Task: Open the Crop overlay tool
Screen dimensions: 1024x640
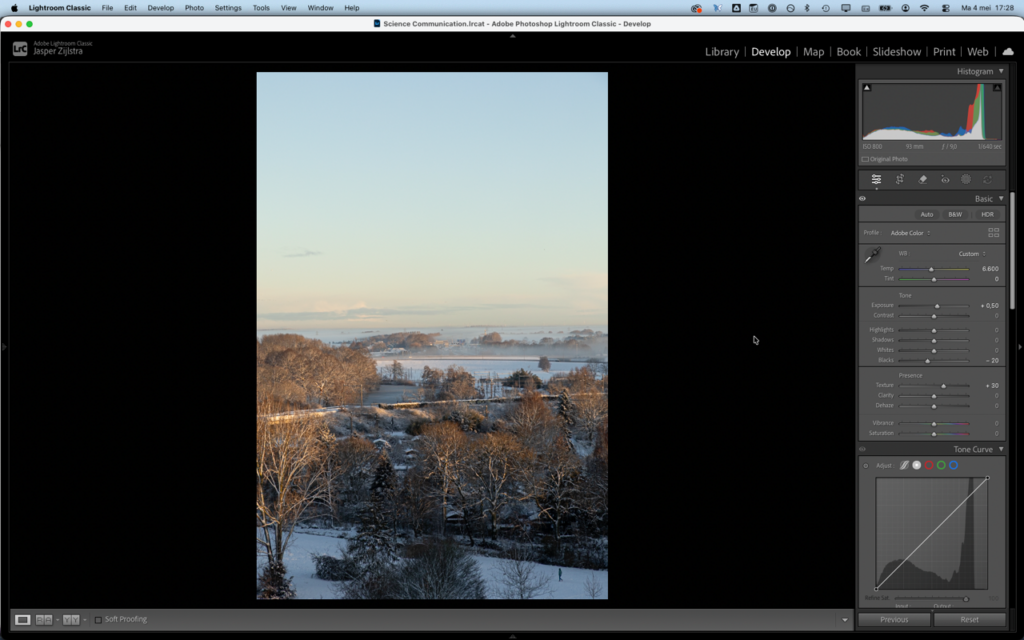Action: 899,180
